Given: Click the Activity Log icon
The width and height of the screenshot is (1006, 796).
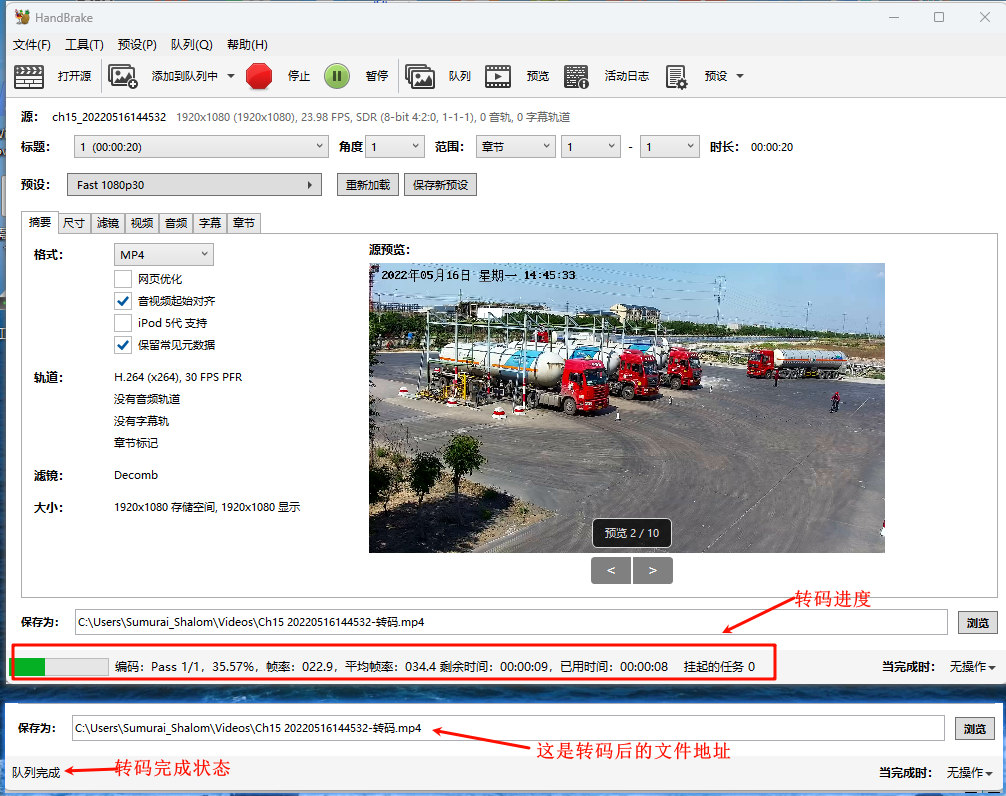Looking at the screenshot, I should (576, 76).
